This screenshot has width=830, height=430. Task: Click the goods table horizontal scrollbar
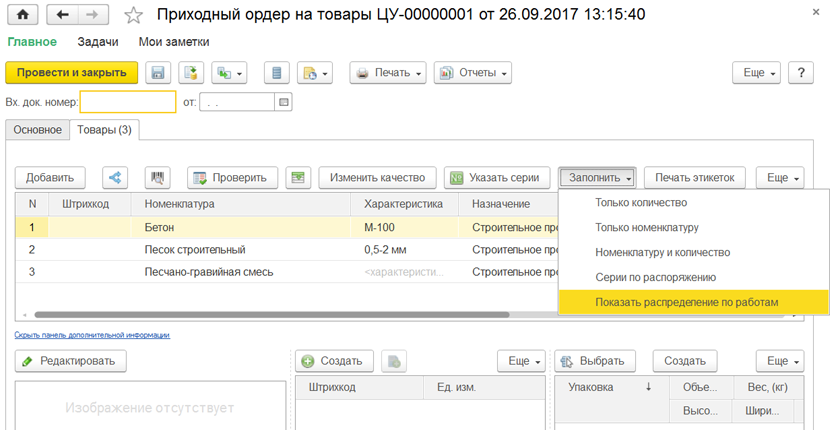(x=272, y=315)
